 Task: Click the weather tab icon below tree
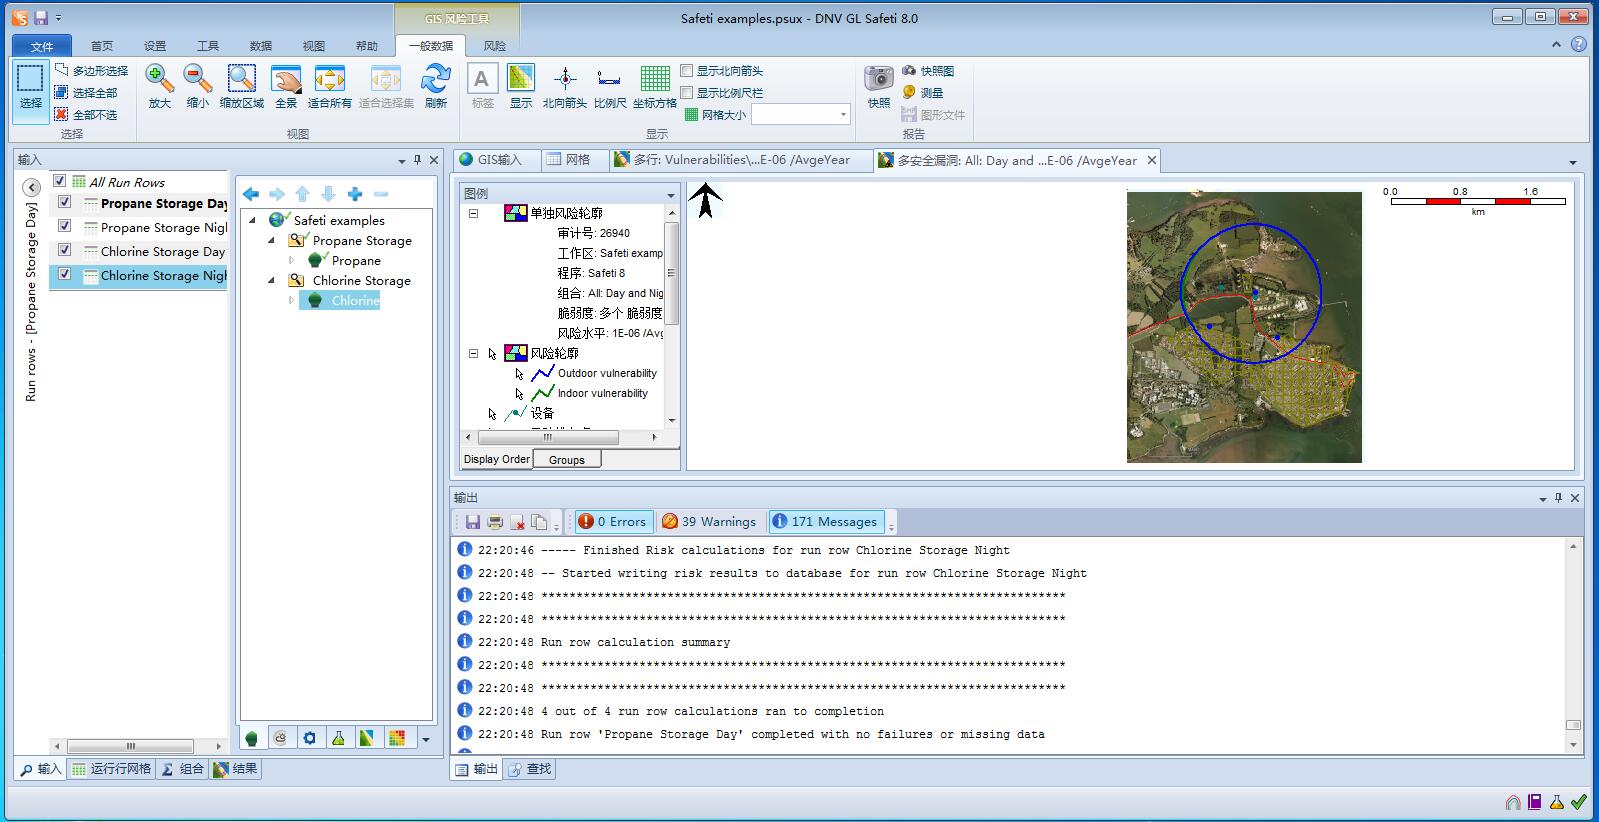[280, 738]
